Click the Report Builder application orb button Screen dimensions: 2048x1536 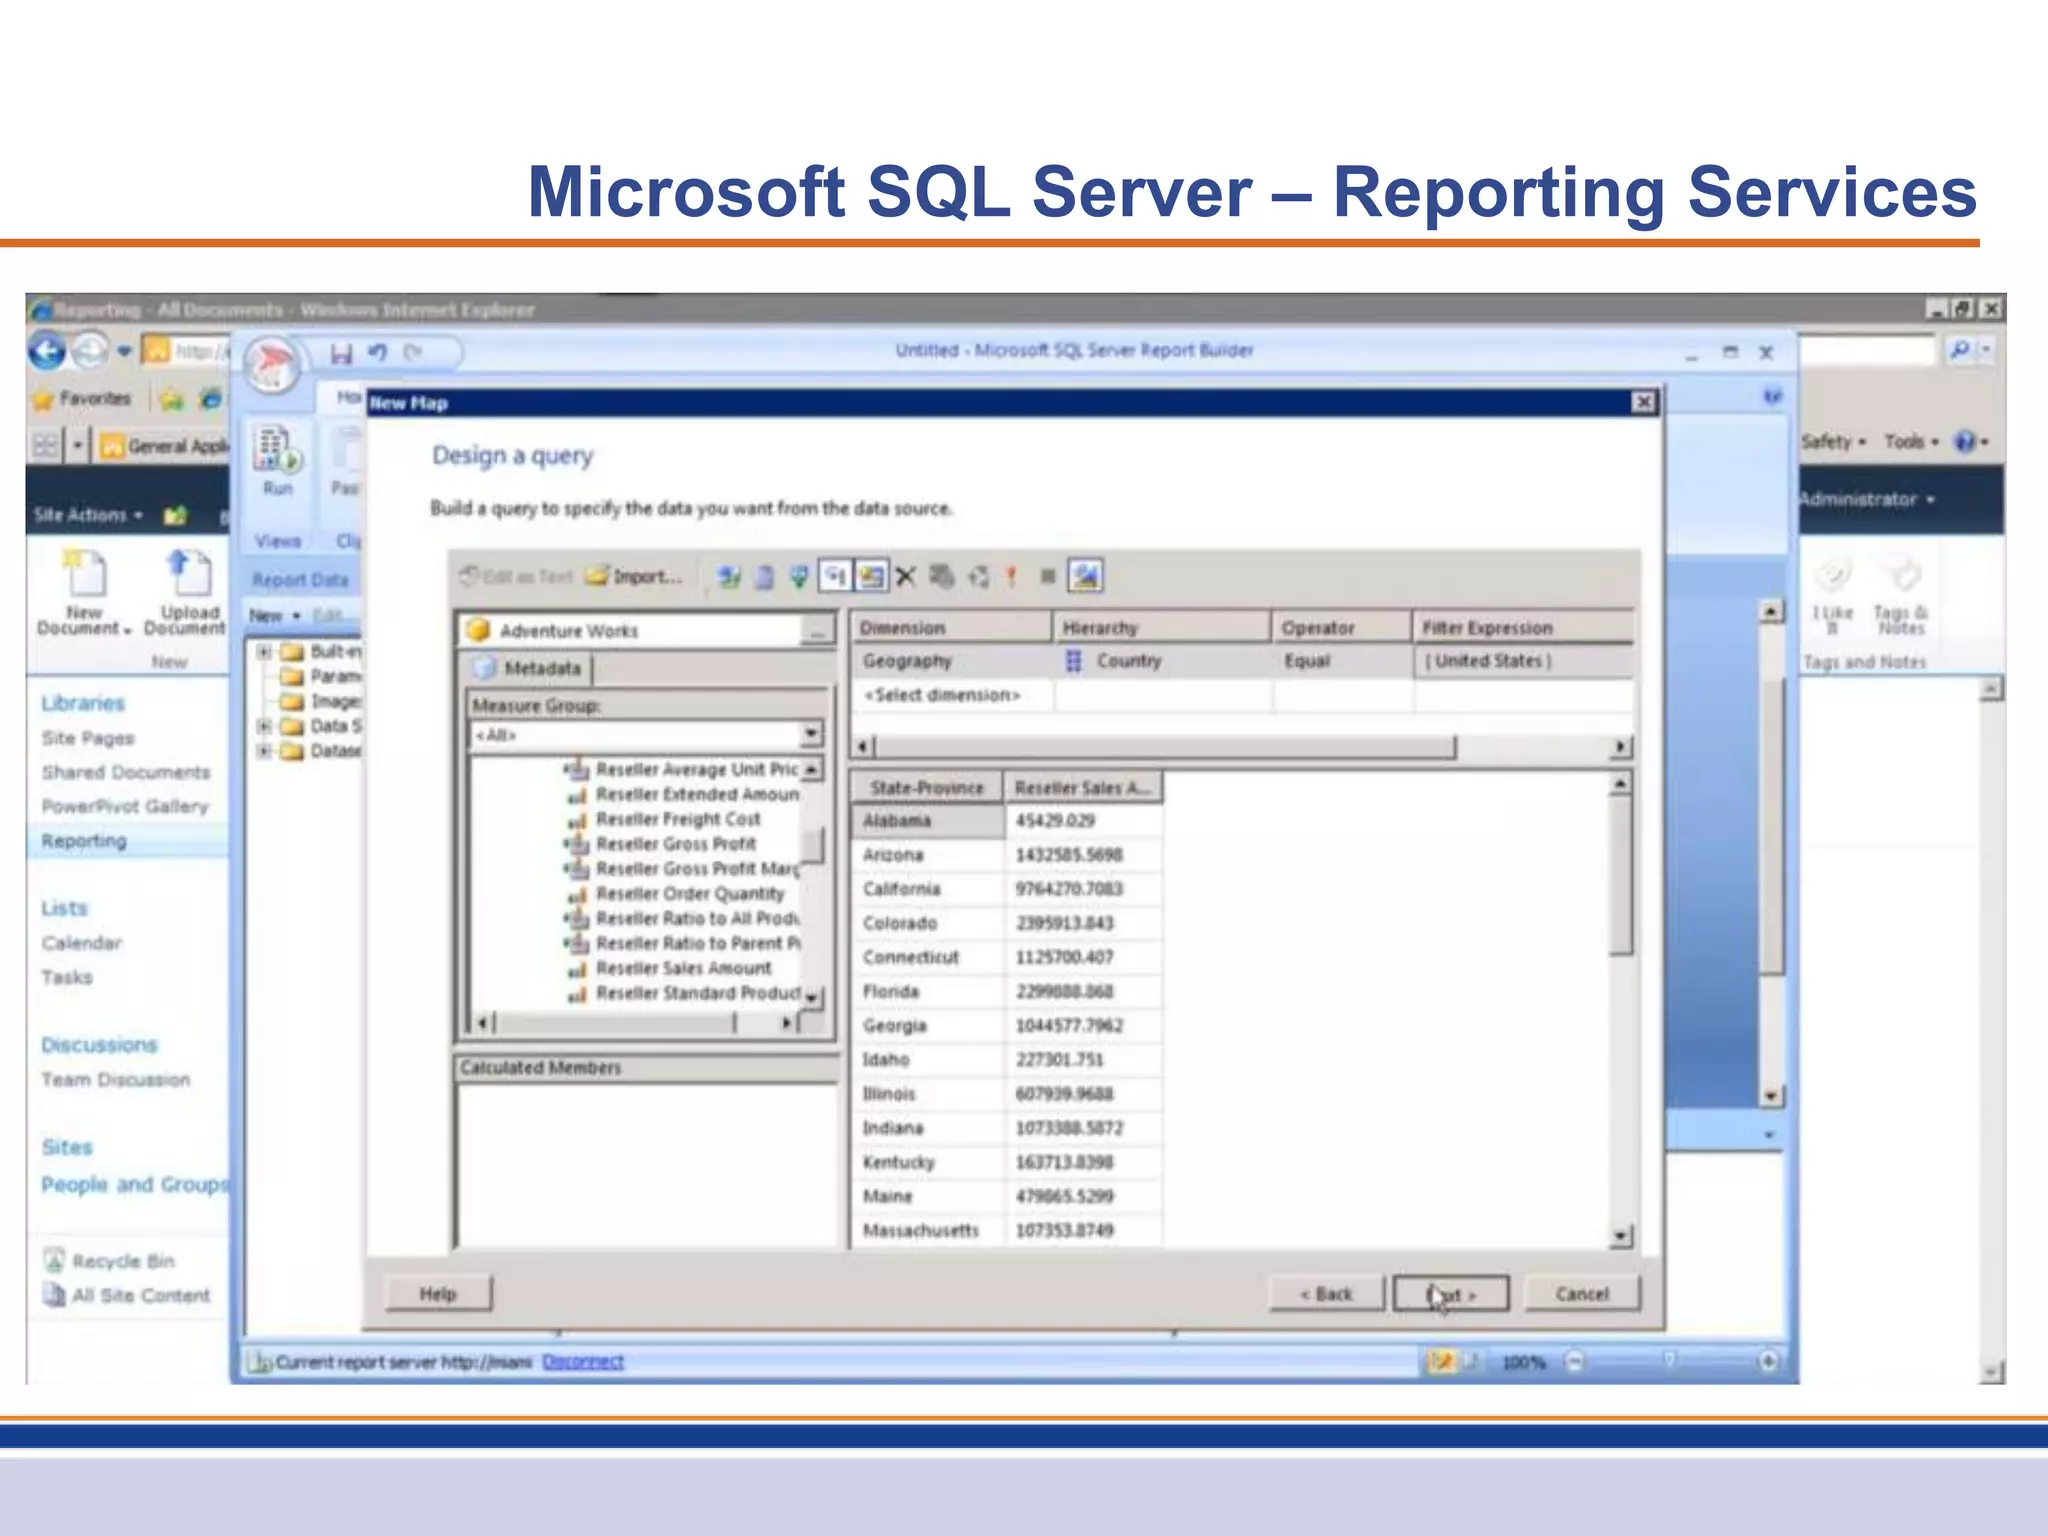[272, 364]
